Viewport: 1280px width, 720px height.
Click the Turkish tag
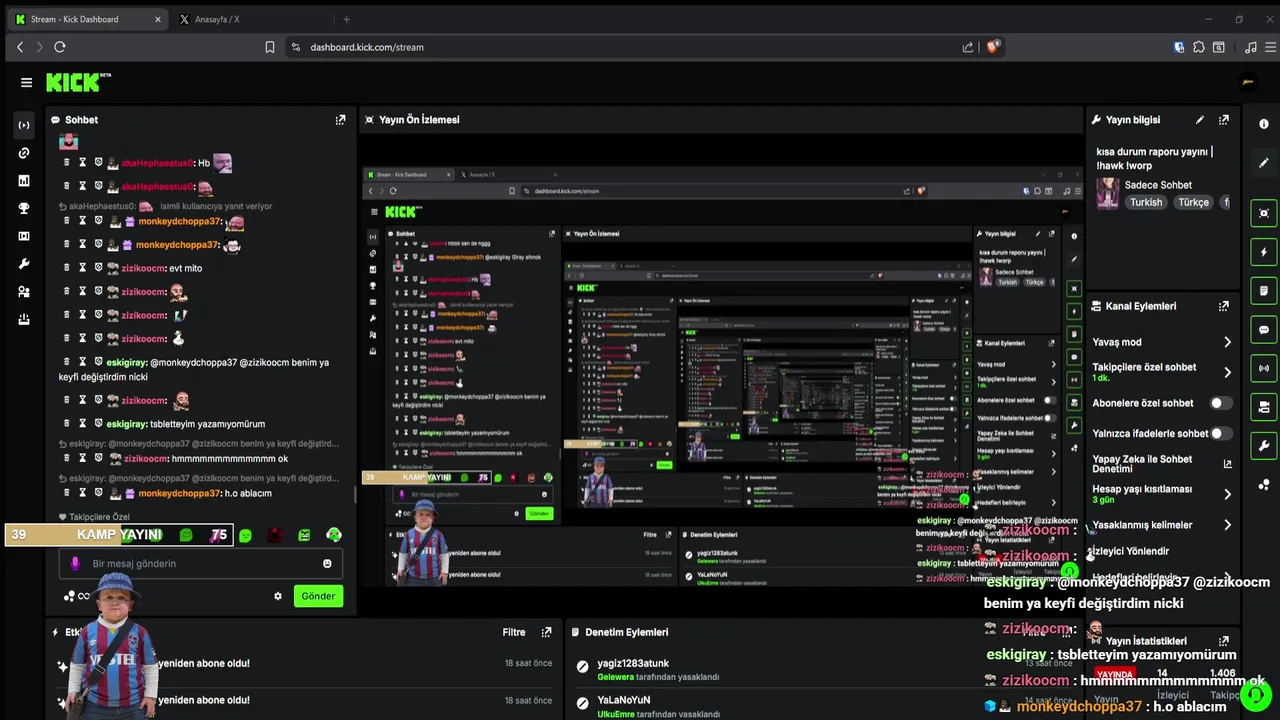click(1146, 202)
